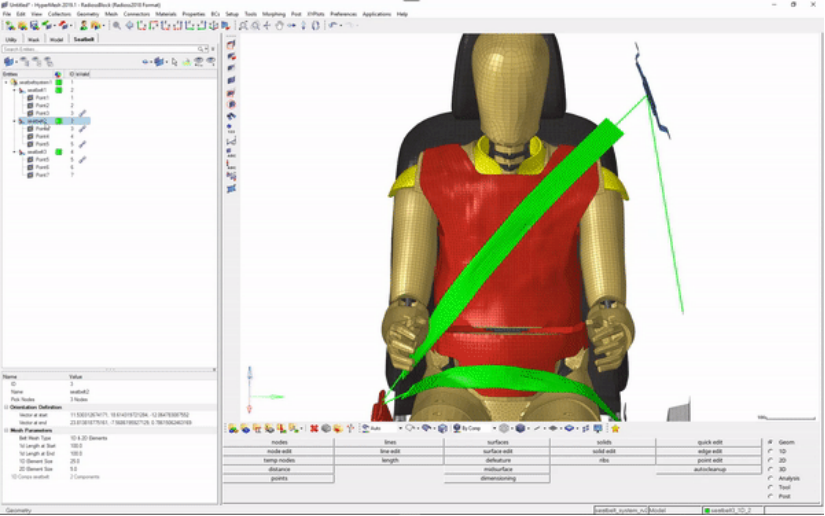Select Point4 under seatbelt2
Screen dimensions: 825x516
click(42, 136)
